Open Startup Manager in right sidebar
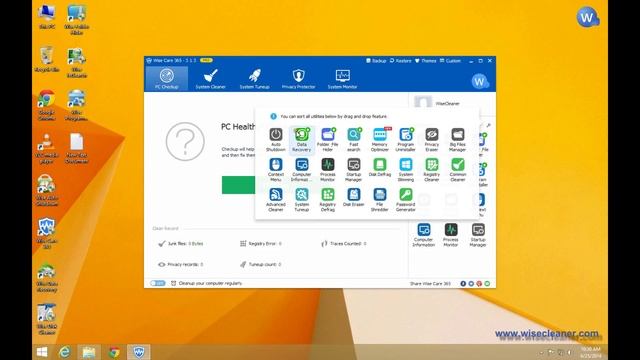 [x=478, y=235]
